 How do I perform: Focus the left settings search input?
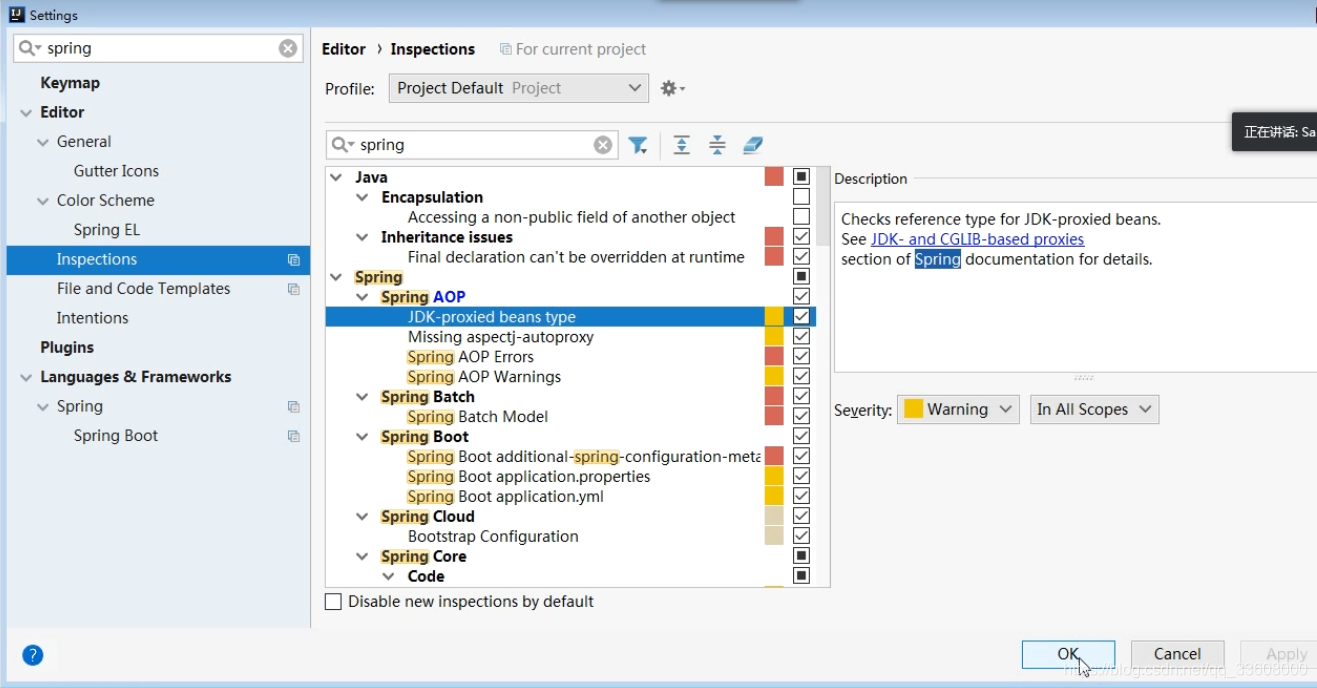(x=160, y=48)
